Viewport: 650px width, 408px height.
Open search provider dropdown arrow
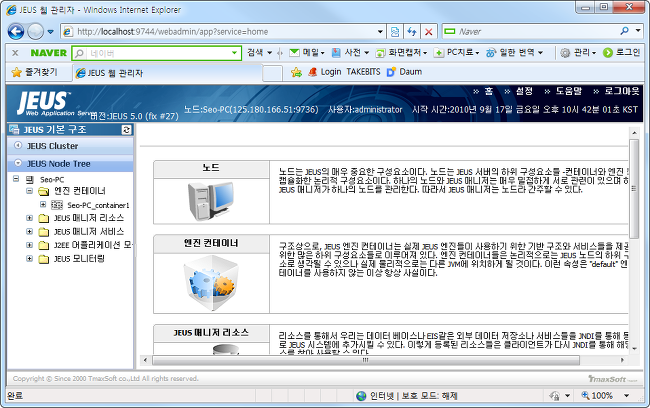pos(638,31)
